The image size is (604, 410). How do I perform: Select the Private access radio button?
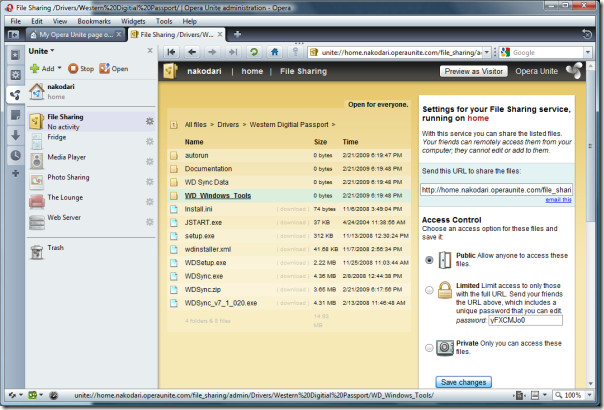[x=429, y=348]
